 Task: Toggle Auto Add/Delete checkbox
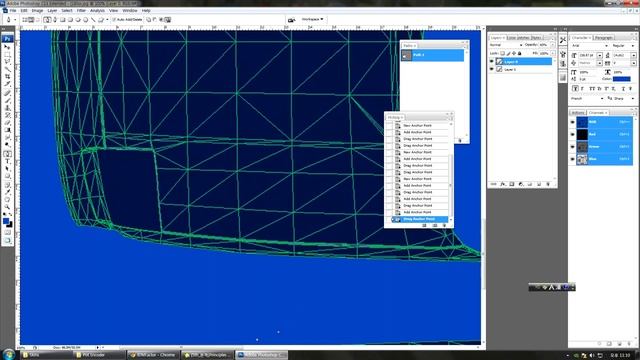pos(114,20)
